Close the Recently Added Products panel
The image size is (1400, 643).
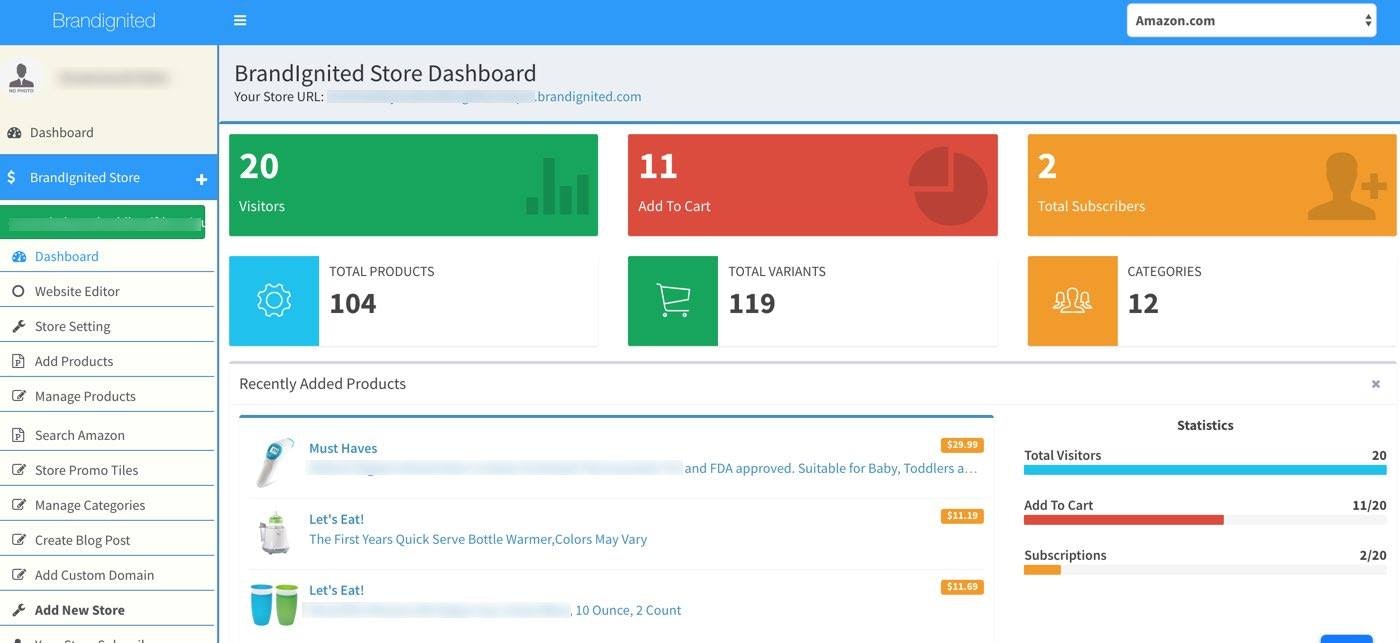click(1376, 384)
